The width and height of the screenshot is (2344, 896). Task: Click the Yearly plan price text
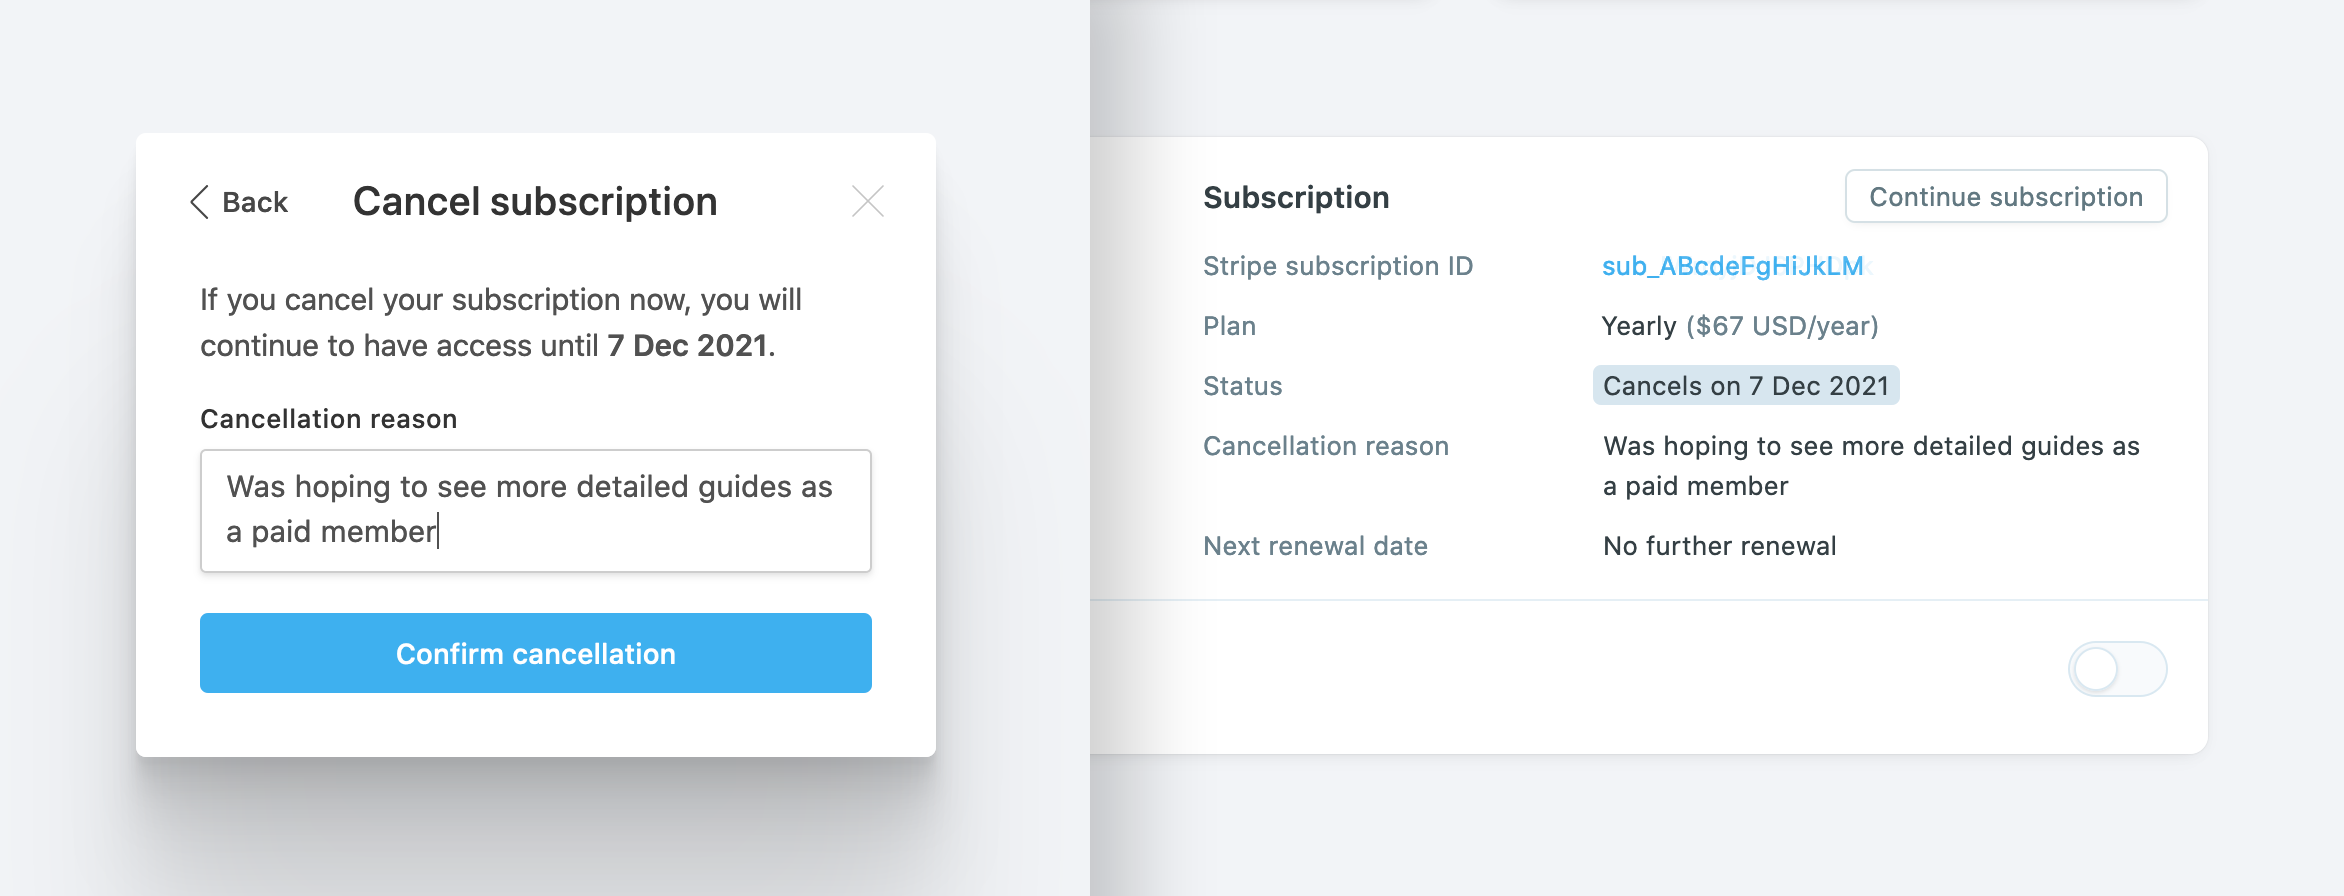(1740, 326)
